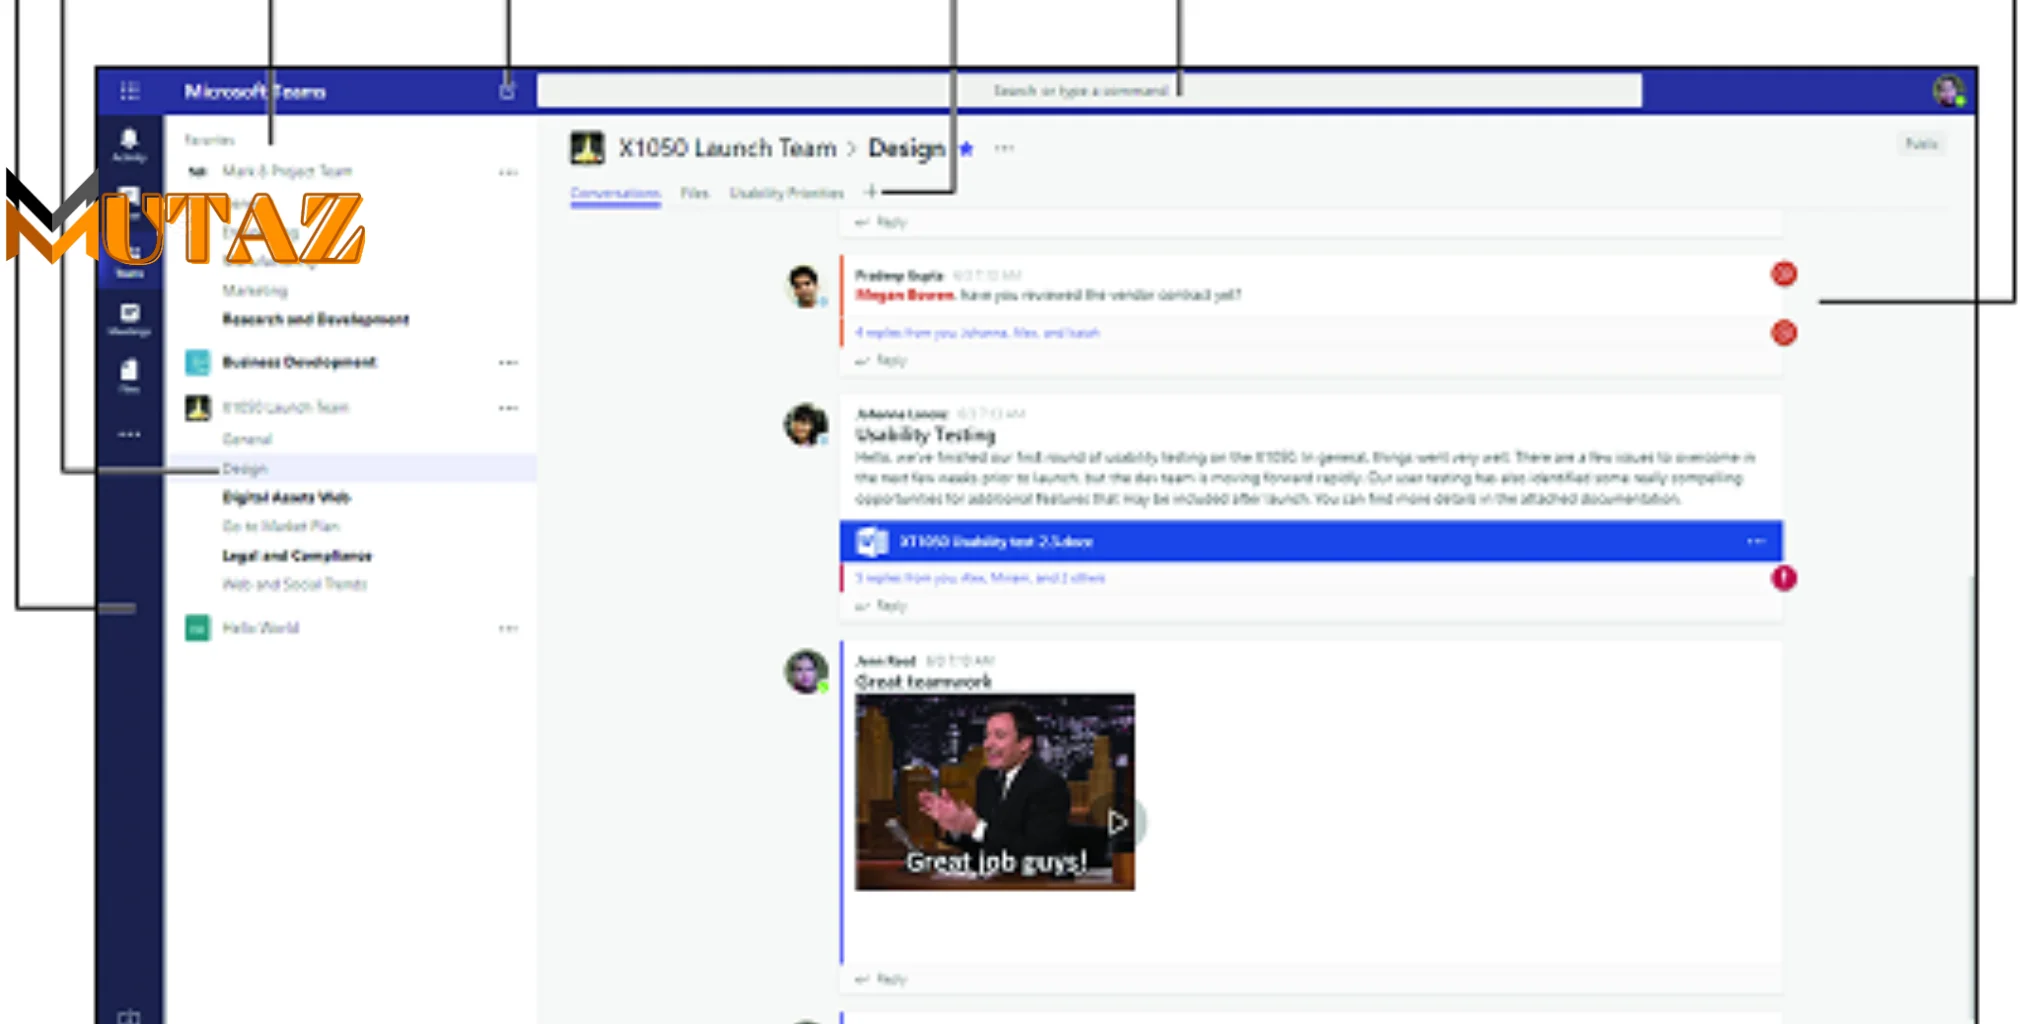Screen dimensions: 2024x1024
Task: Open more options on the docx attachment
Action: pyautogui.click(x=1755, y=541)
